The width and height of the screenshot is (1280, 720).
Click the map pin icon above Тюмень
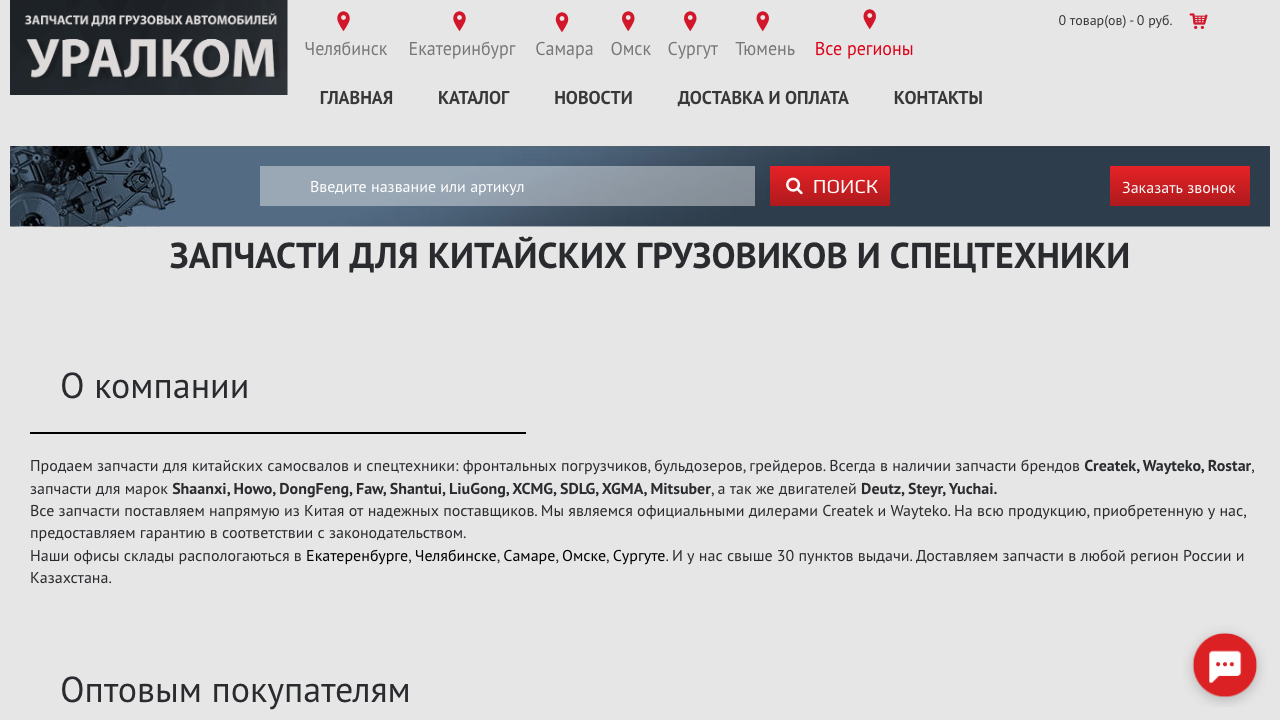(763, 21)
